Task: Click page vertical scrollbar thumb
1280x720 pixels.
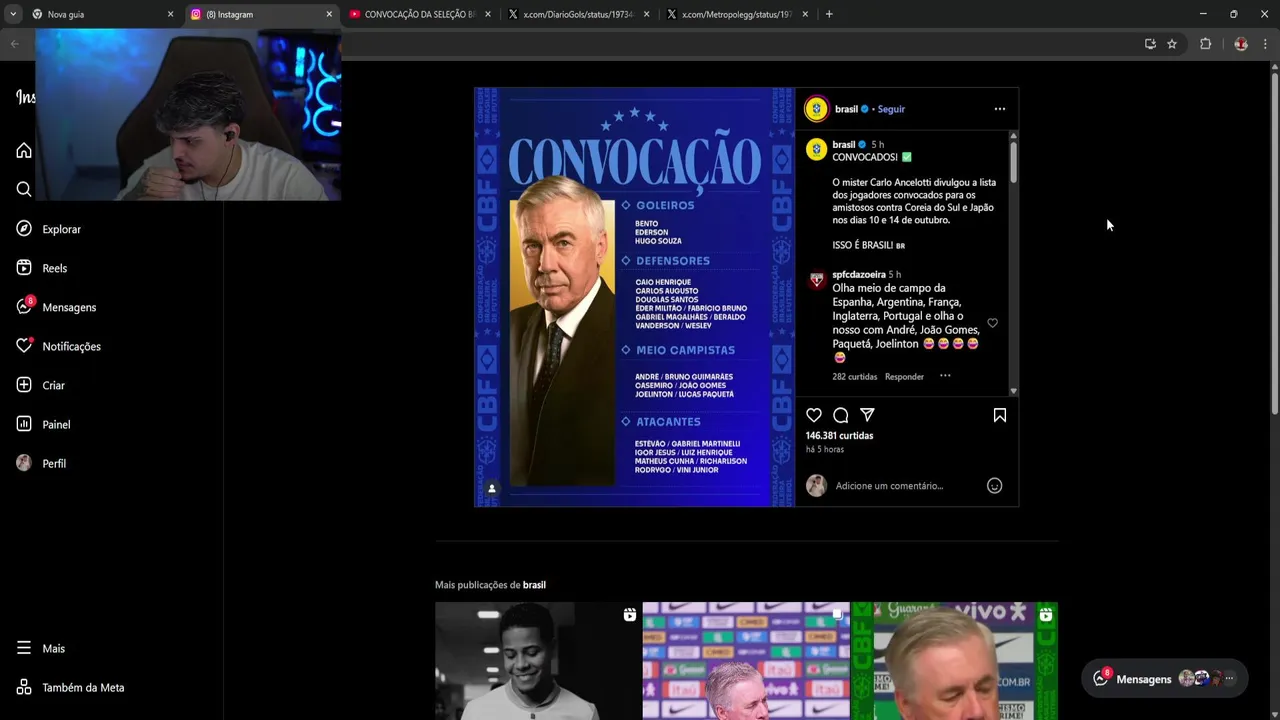Action: point(1275,243)
